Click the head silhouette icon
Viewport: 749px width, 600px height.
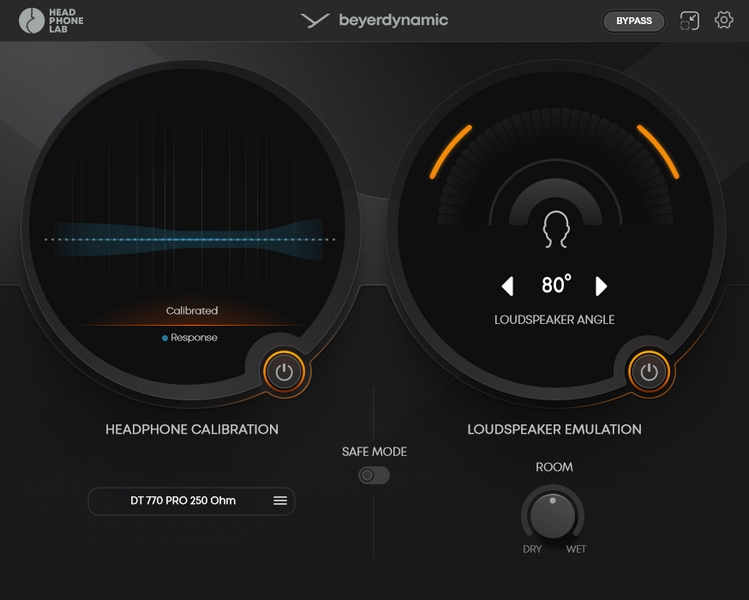555,229
